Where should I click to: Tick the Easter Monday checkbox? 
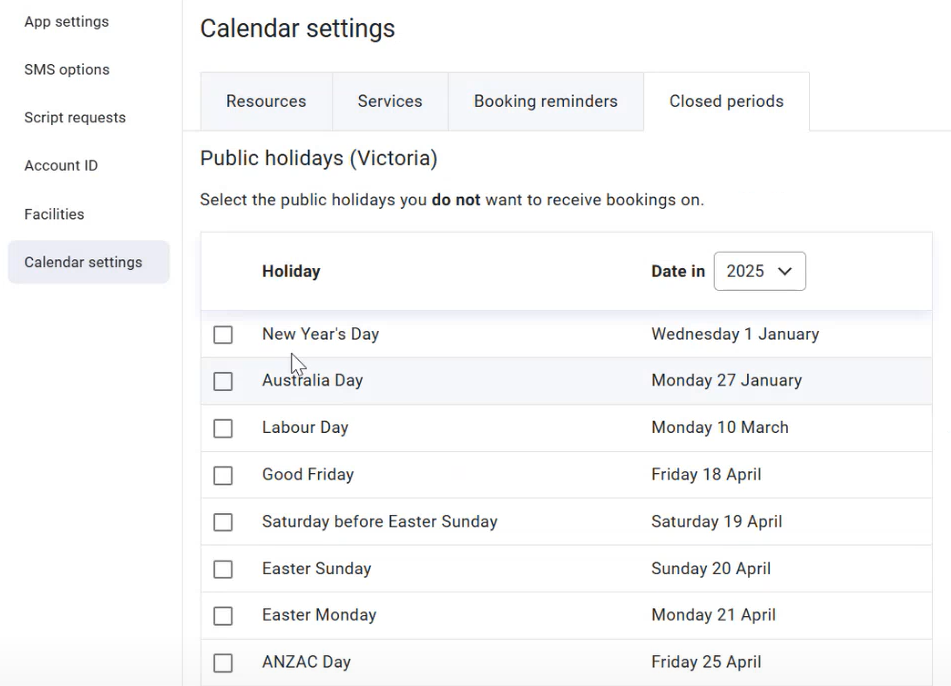(223, 616)
